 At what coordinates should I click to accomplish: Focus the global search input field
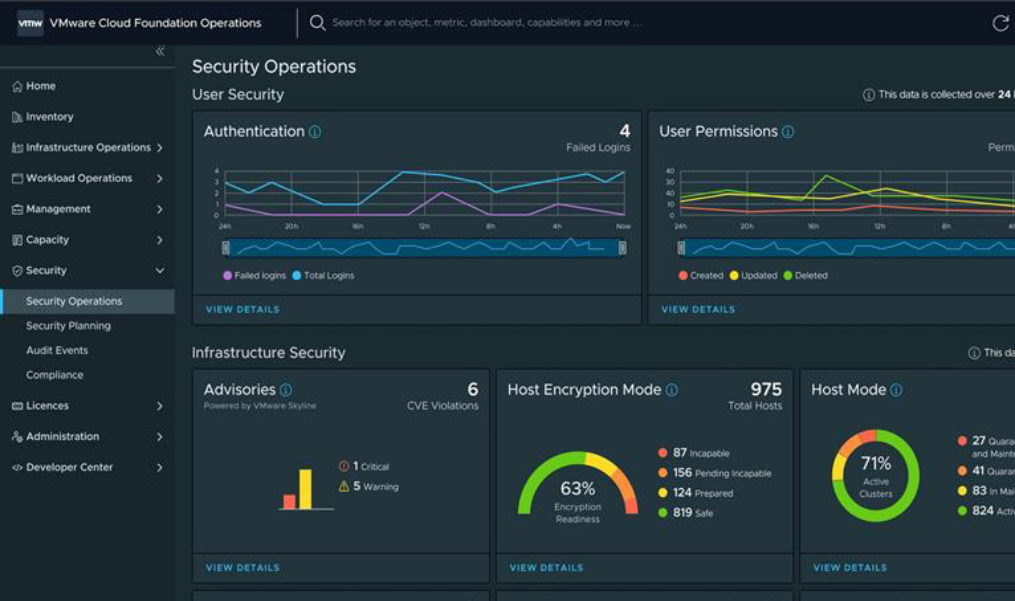488,23
